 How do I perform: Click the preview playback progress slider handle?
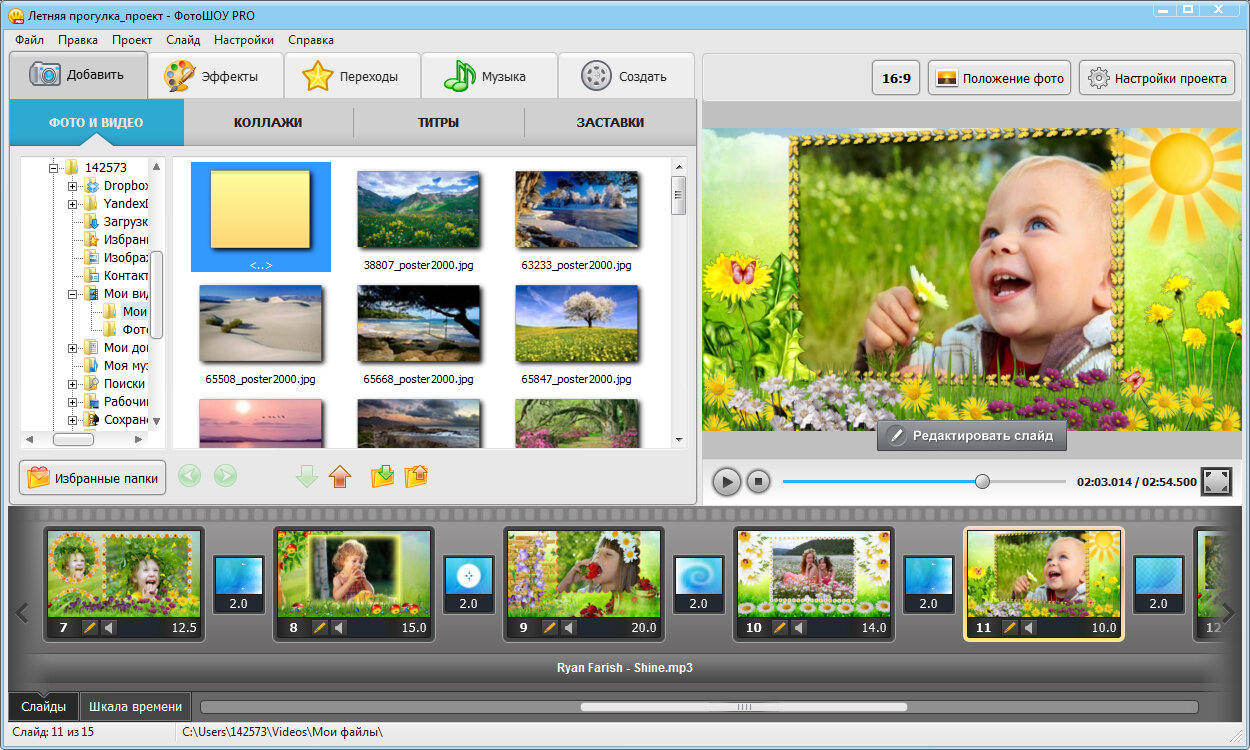tap(982, 482)
